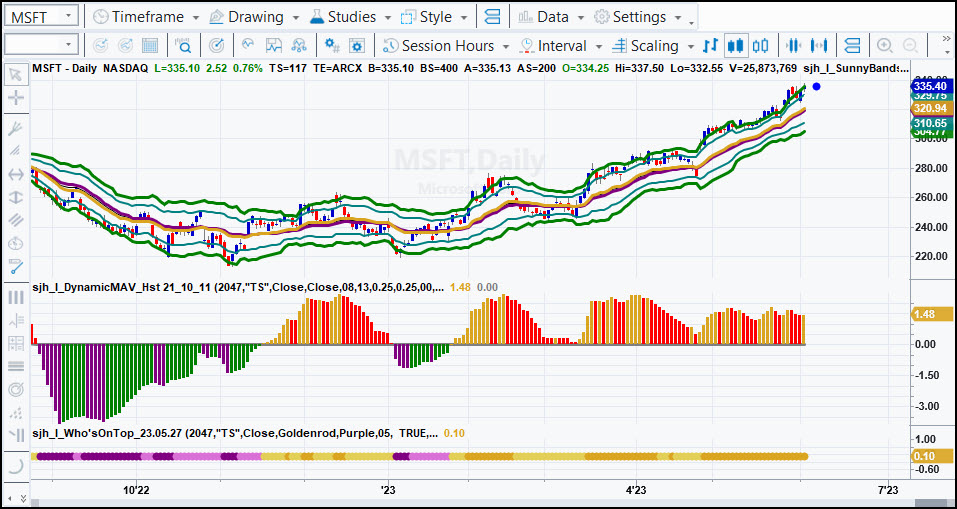Expand the Data dropdown arrow
This screenshot has width=957, height=509.
[x=580, y=18]
